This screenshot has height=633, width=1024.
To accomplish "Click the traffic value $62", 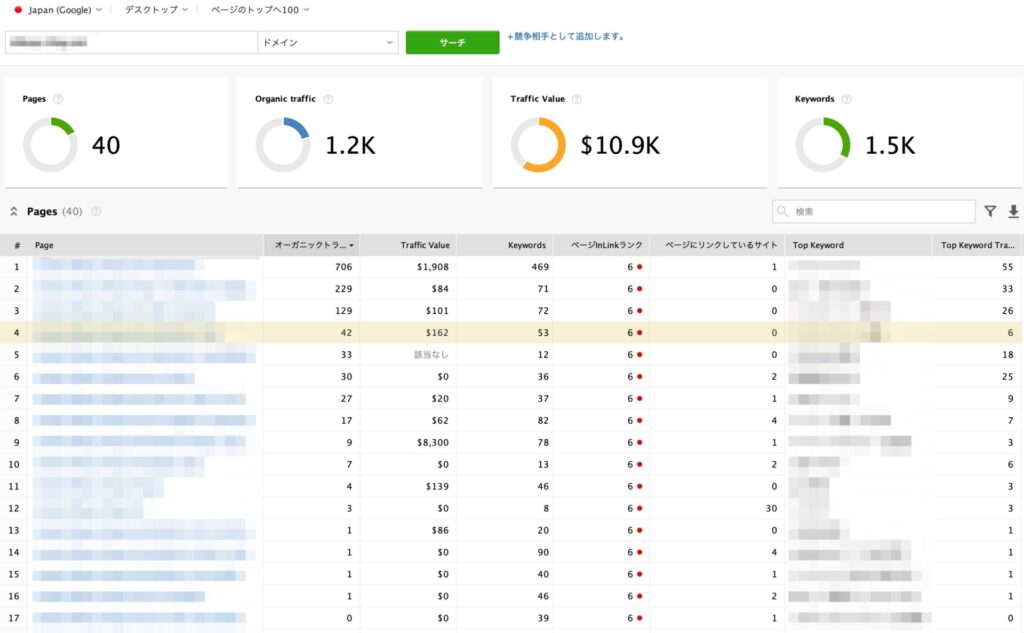I will pos(440,421).
